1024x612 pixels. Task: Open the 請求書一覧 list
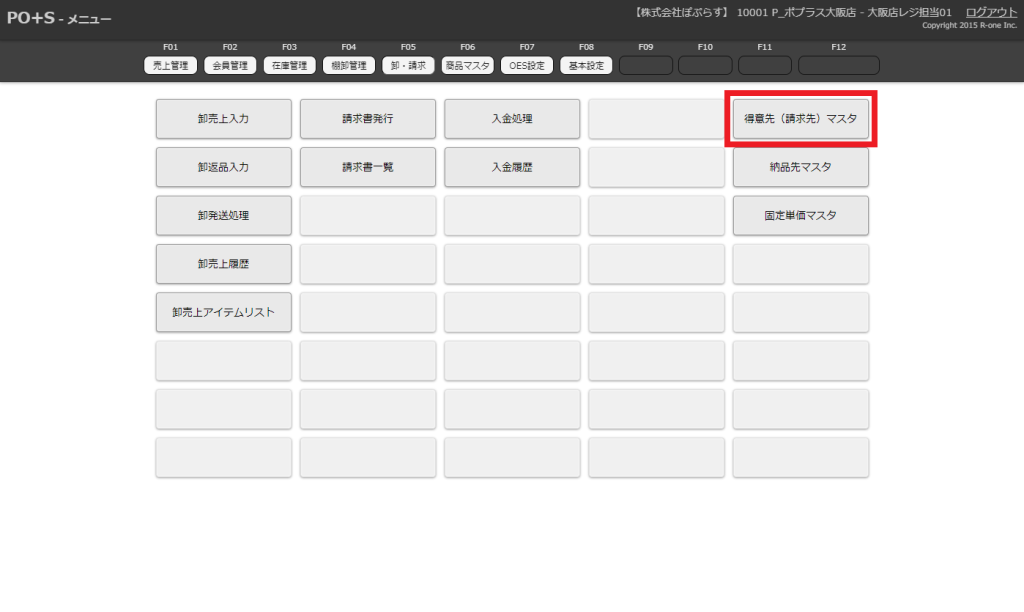click(367, 167)
